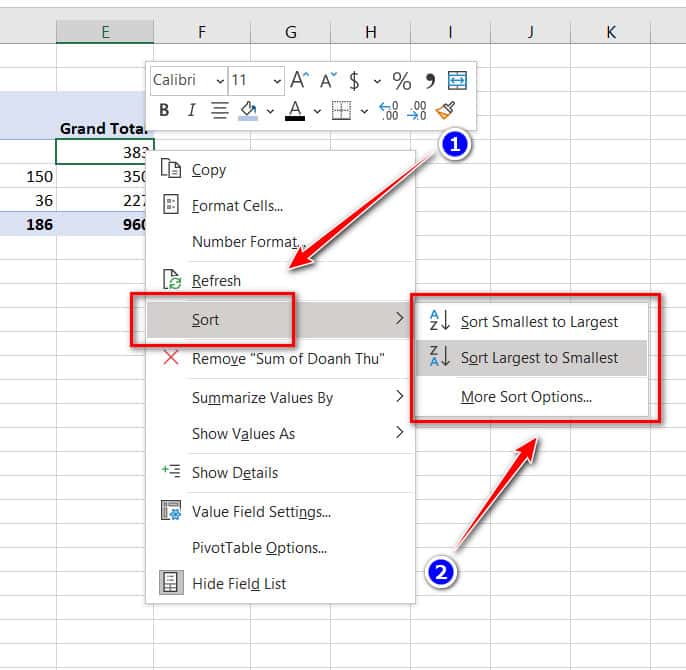
Task: Click the Copy icon in menu
Action: (x=171, y=168)
